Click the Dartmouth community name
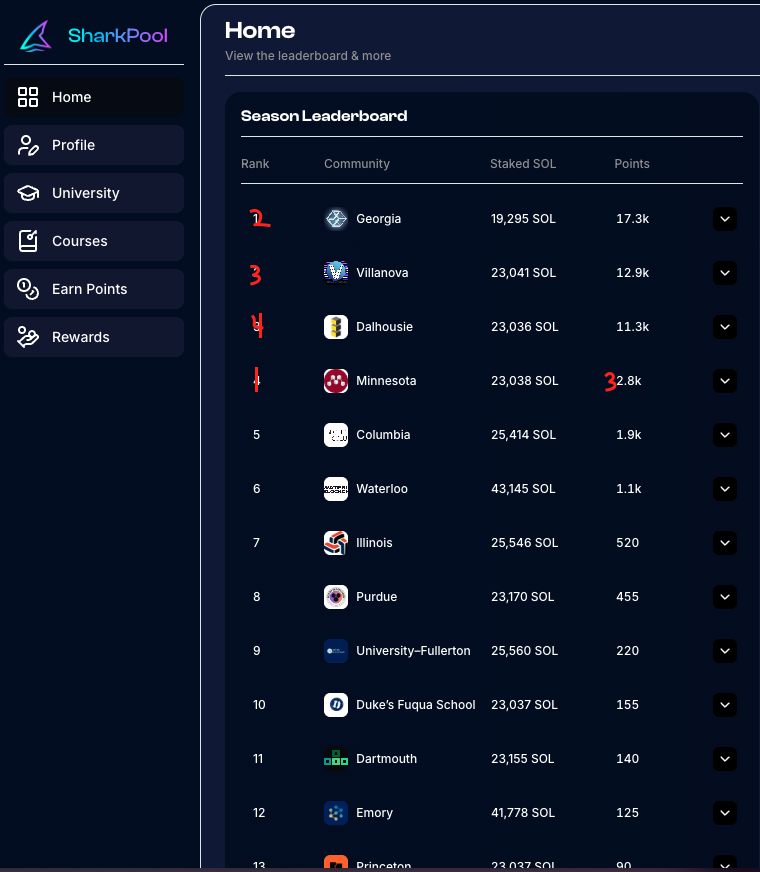Image resolution: width=760 pixels, height=872 pixels. click(x=386, y=759)
